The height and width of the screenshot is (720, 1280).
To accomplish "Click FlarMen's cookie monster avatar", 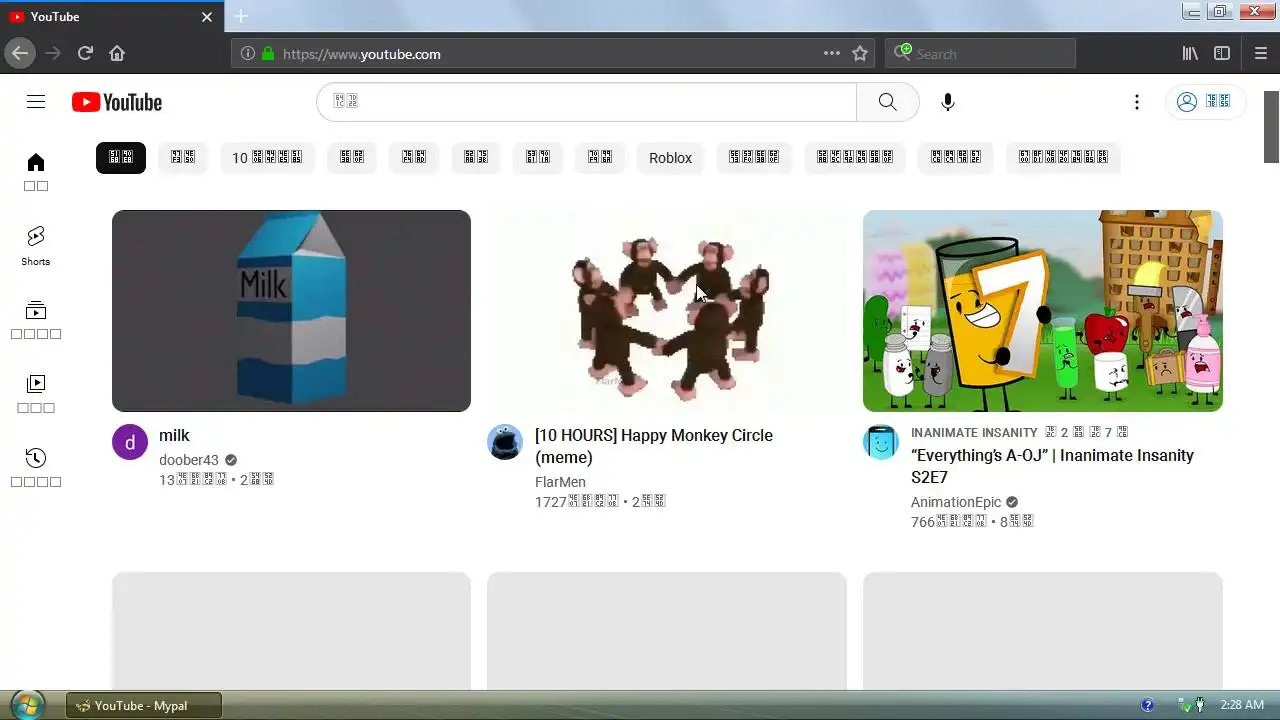I will 505,442.
